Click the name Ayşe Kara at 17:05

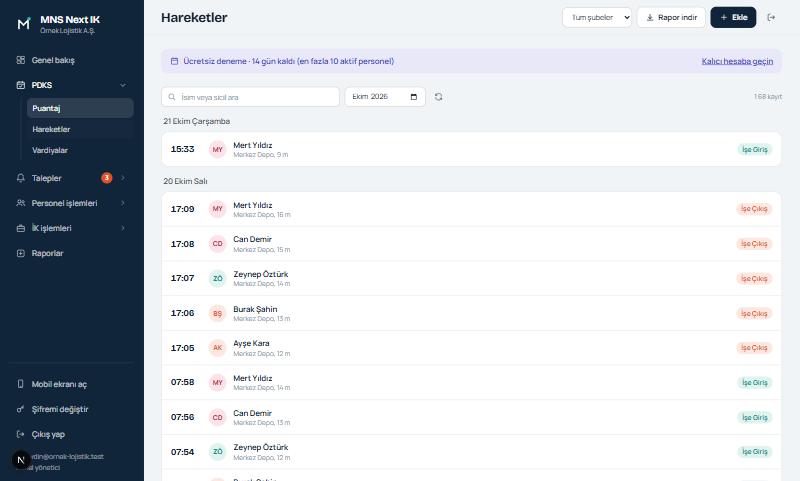tap(251, 343)
